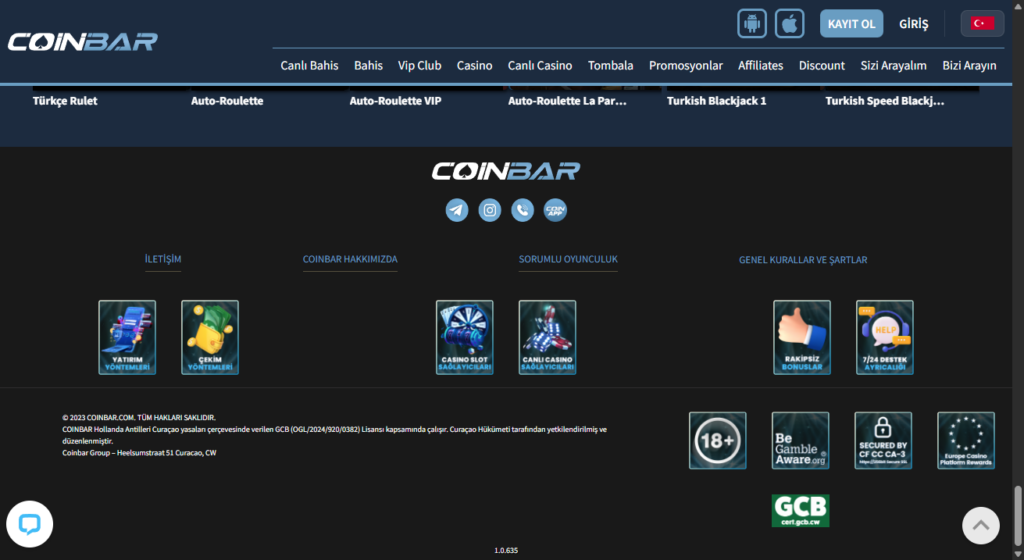Click the phone call icon in footer
This screenshot has height=560, width=1024.
pos(522,210)
